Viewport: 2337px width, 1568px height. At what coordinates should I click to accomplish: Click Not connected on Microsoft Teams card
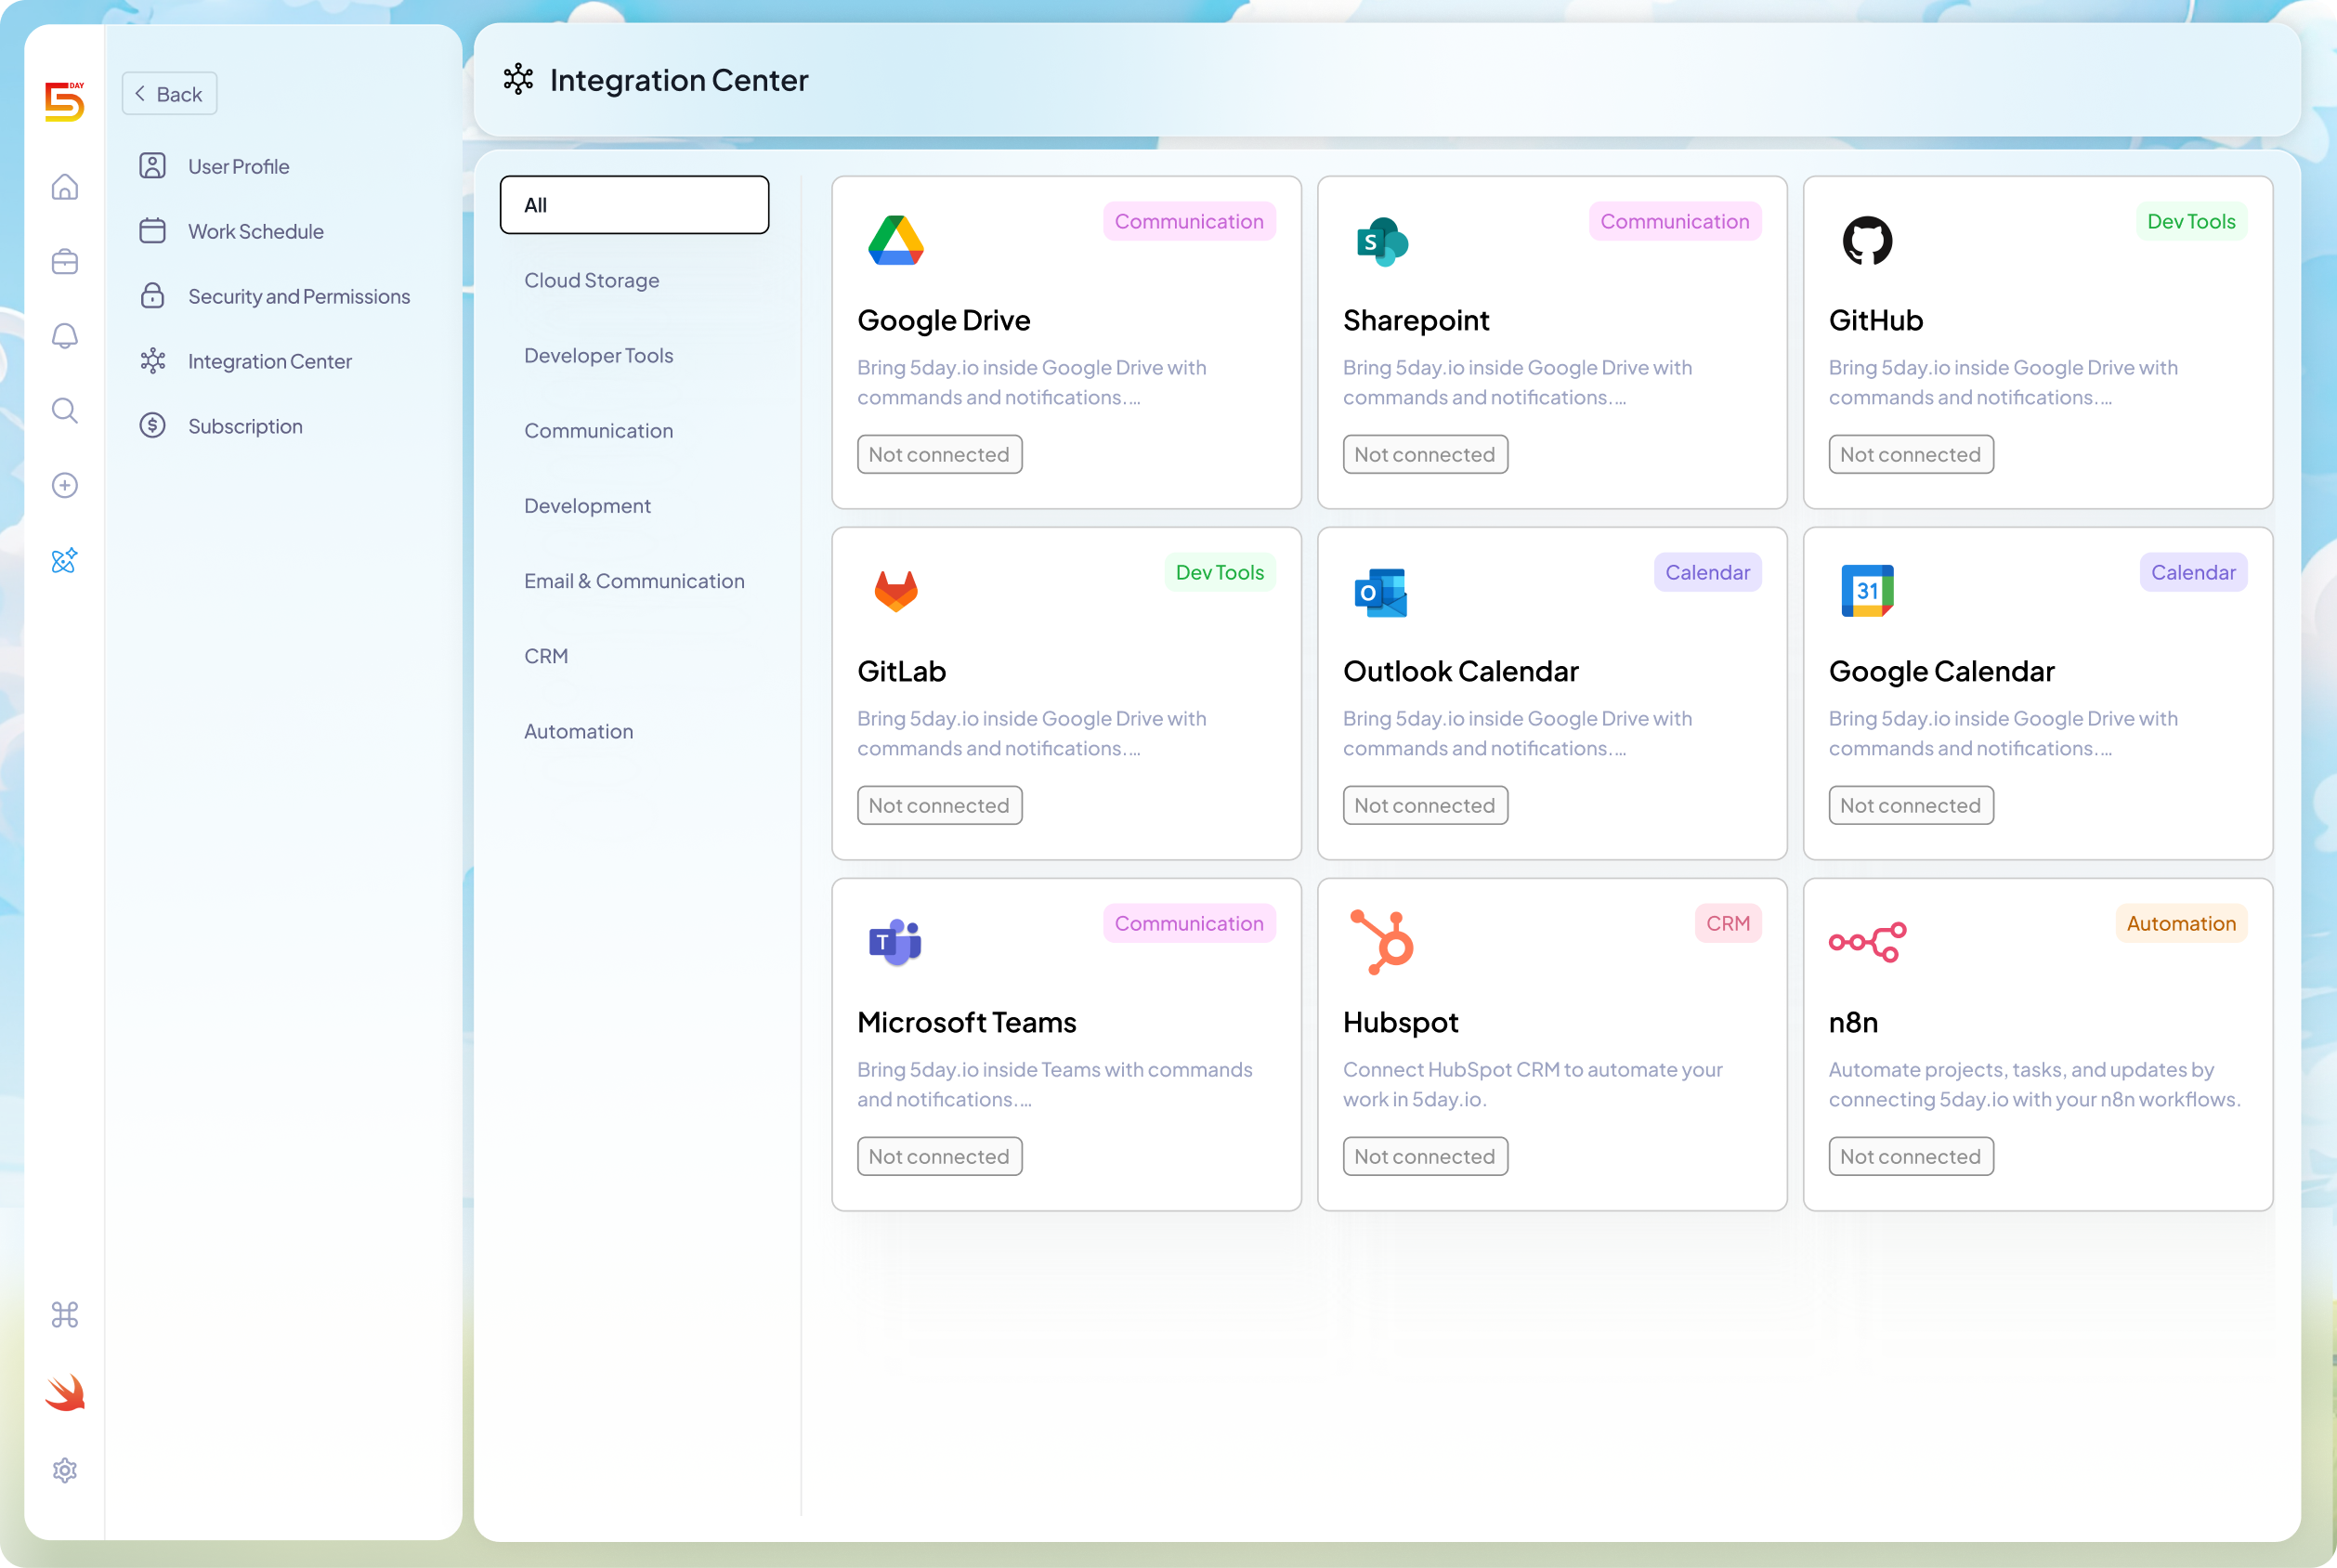click(939, 1156)
